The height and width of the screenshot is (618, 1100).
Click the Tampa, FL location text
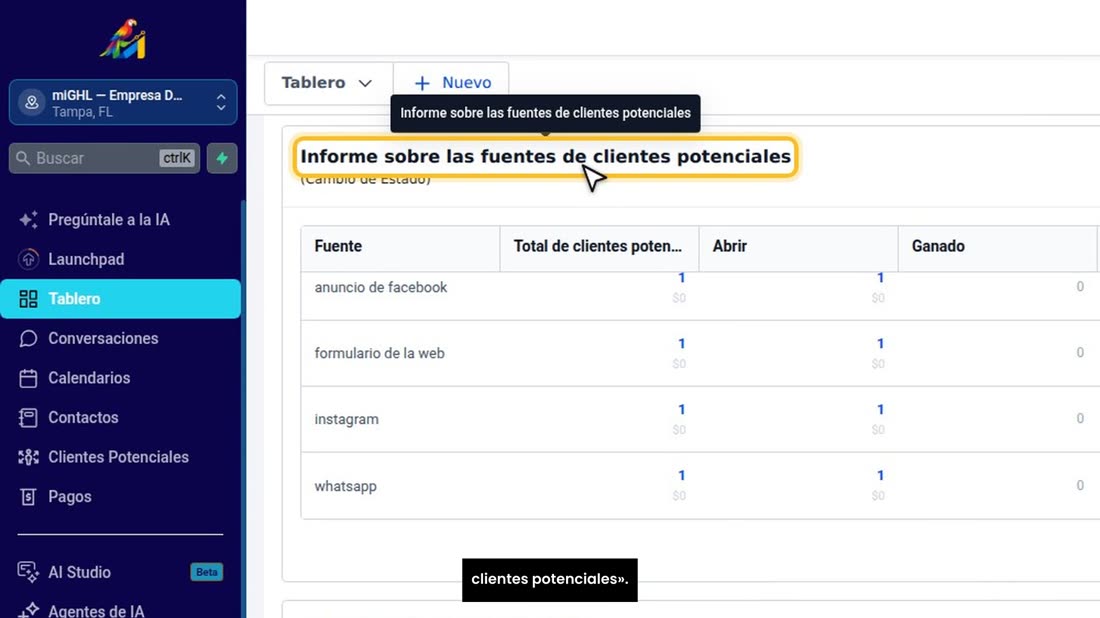tap(82, 112)
